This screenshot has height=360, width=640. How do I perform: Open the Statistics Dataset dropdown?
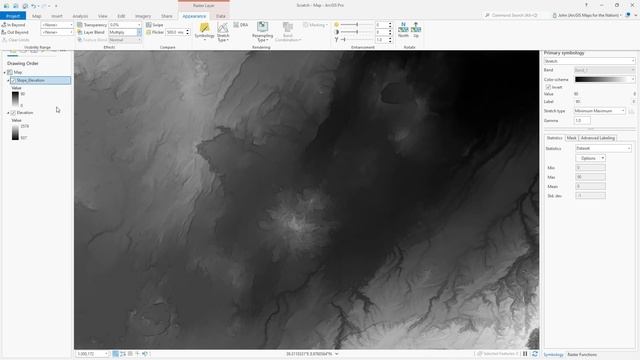click(x=603, y=149)
